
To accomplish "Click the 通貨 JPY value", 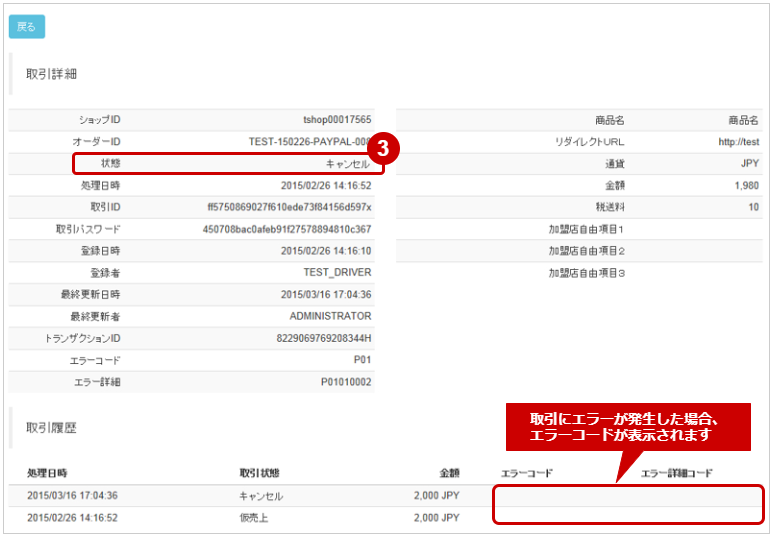I will (749, 163).
